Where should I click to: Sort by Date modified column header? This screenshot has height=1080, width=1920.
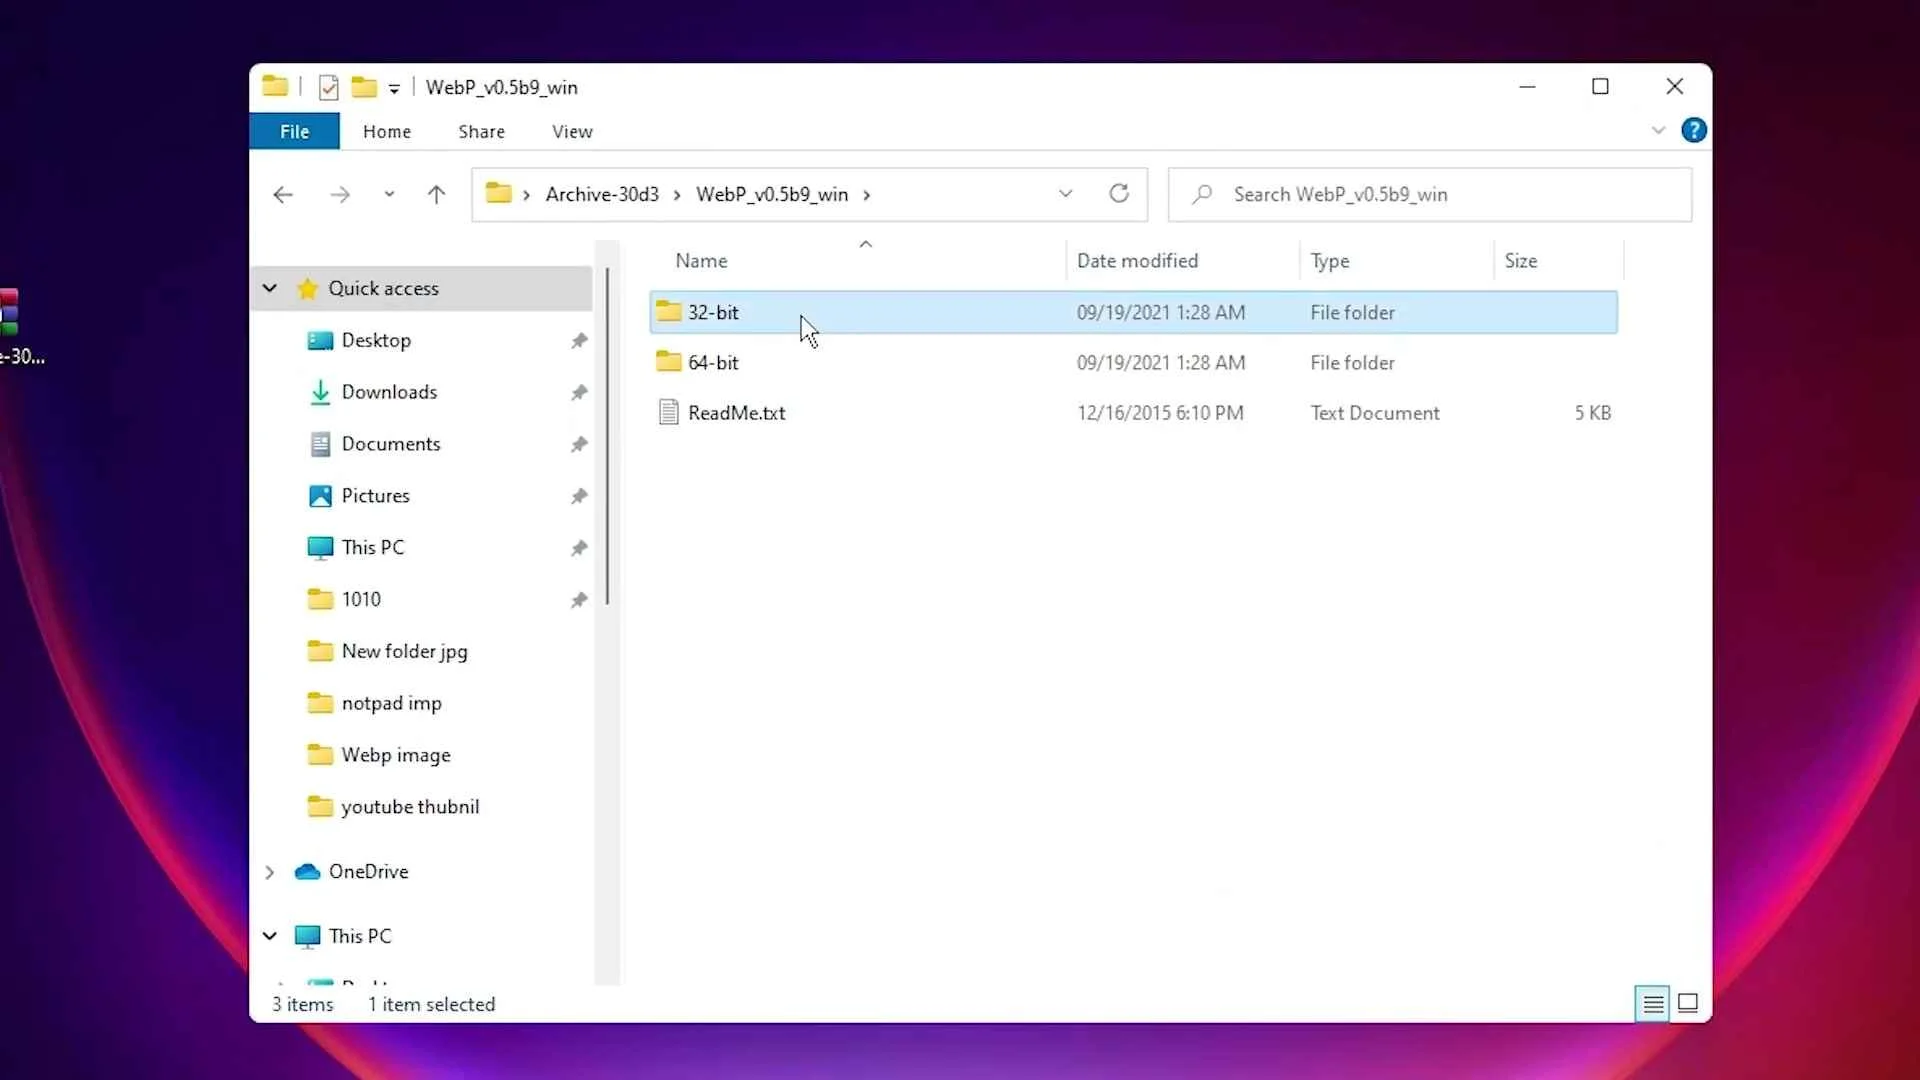pyautogui.click(x=1137, y=261)
